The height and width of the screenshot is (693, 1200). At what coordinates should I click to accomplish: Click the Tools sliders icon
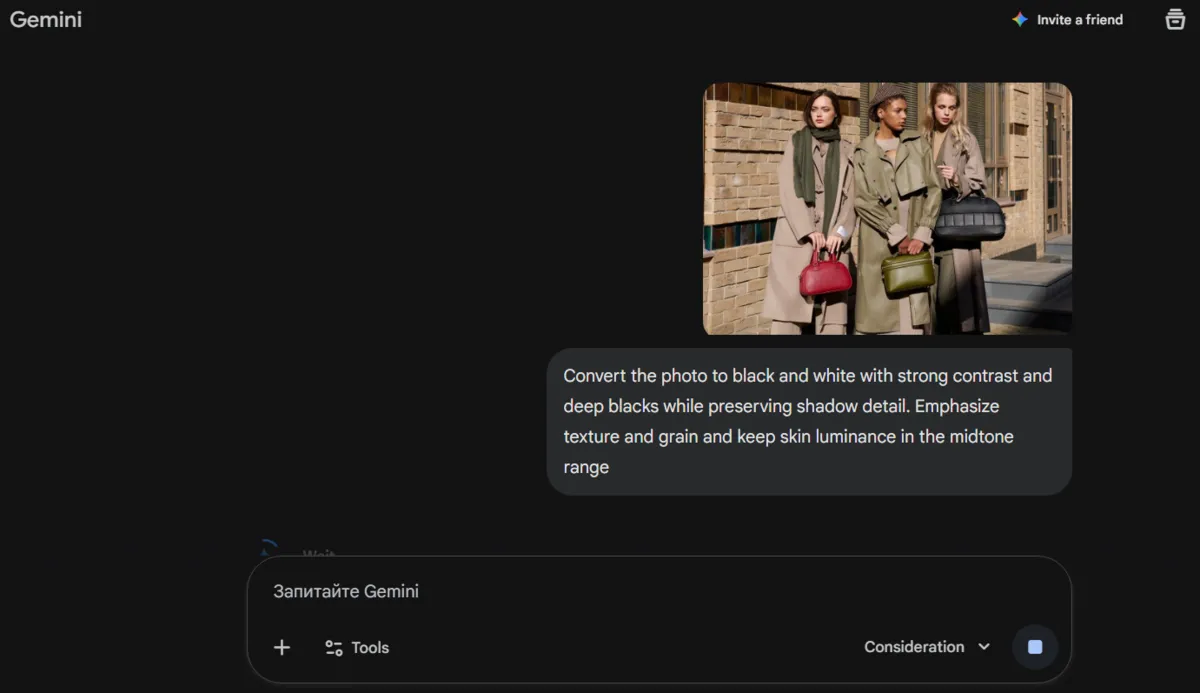click(x=334, y=648)
